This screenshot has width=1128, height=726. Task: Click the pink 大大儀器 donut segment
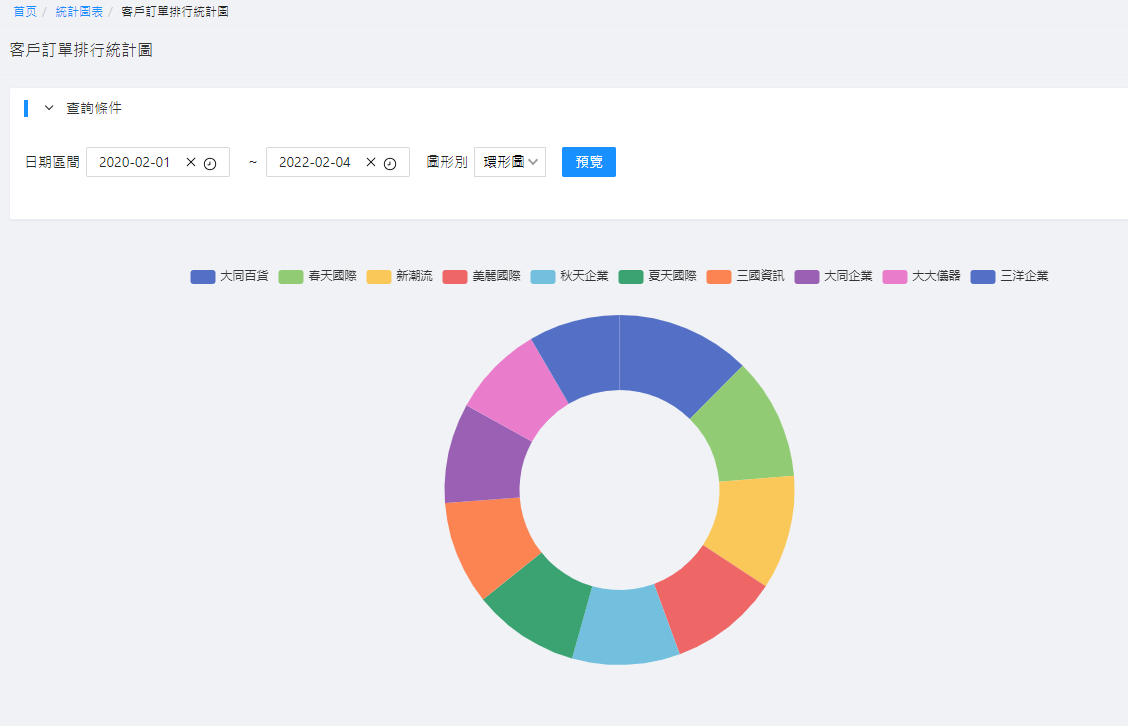[507, 386]
